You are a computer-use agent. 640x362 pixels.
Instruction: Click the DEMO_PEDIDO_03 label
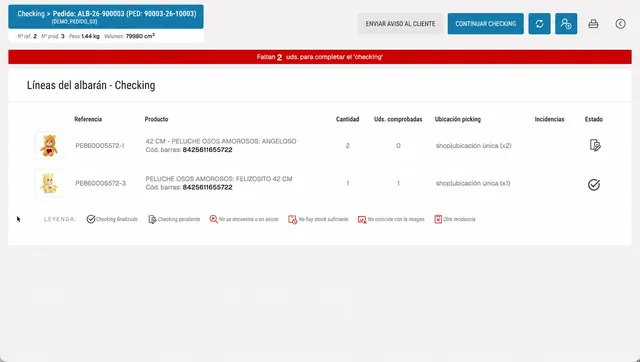tap(74, 22)
